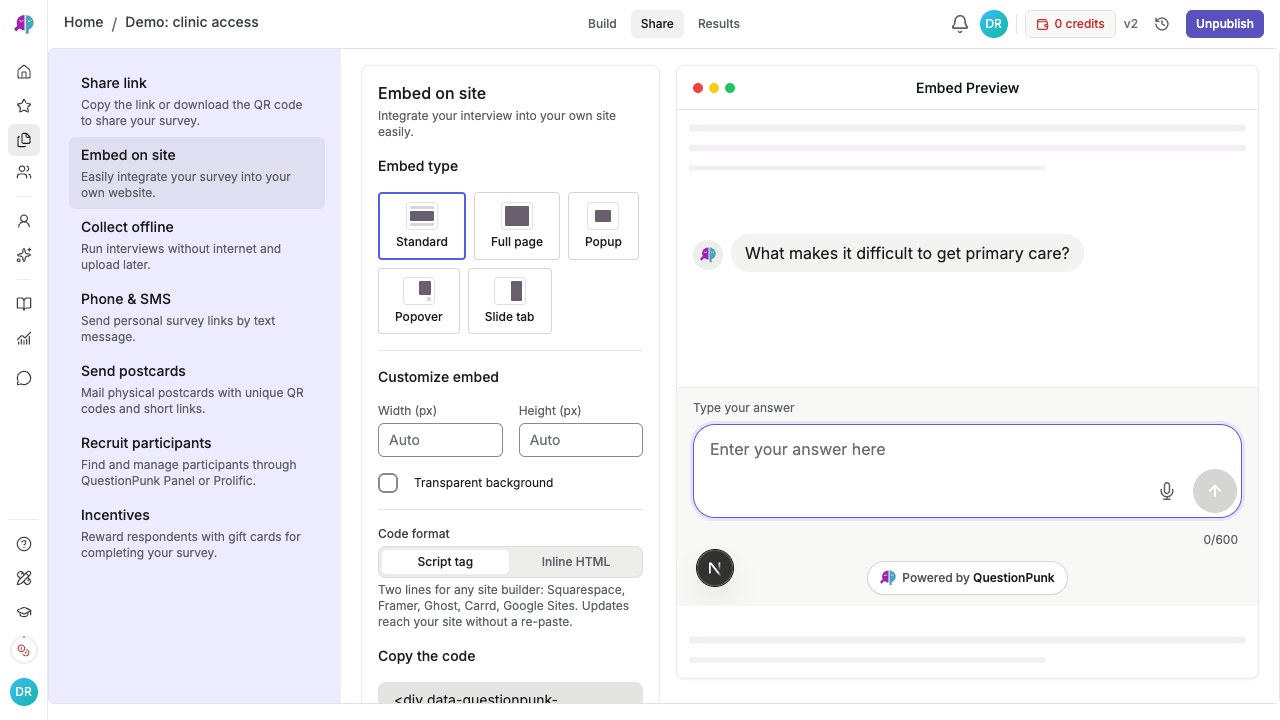Image resolution: width=1280 pixels, height=720 pixels.
Task: Choose the Popover embed type
Action: [419, 301]
